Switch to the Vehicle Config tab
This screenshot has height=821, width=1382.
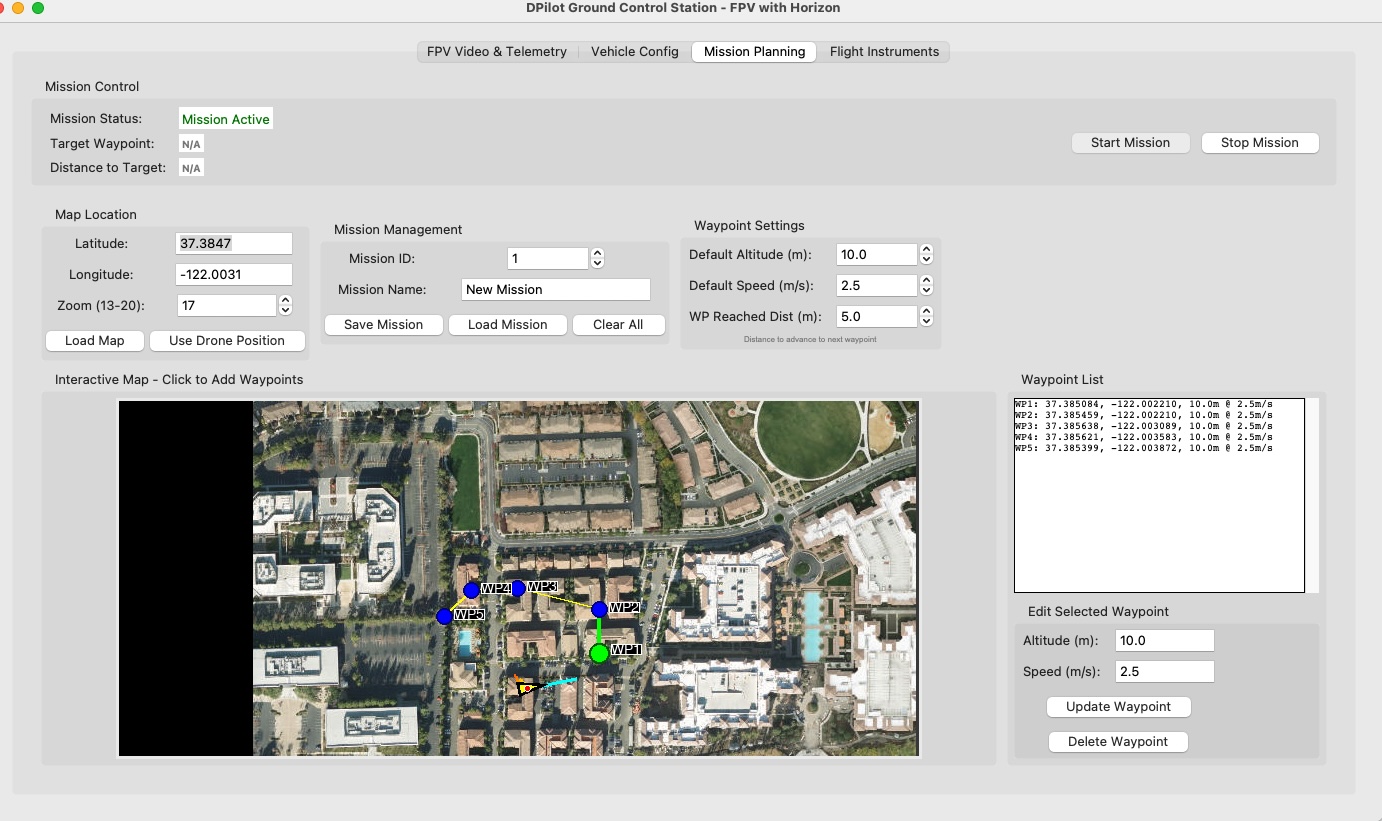click(634, 51)
